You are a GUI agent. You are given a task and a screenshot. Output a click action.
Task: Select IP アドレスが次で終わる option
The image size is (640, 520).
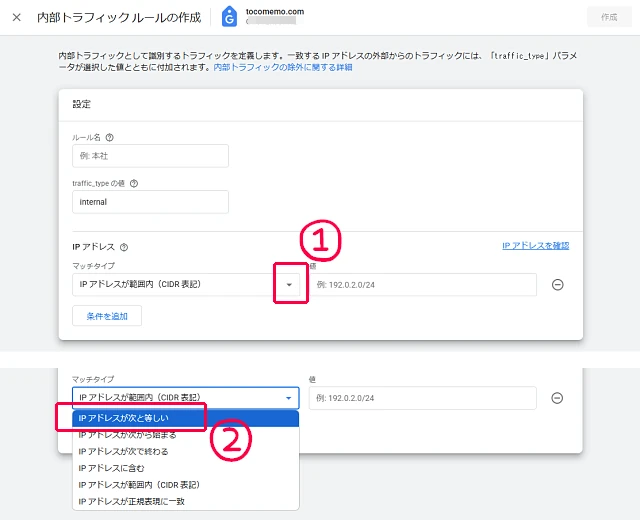click(186, 451)
